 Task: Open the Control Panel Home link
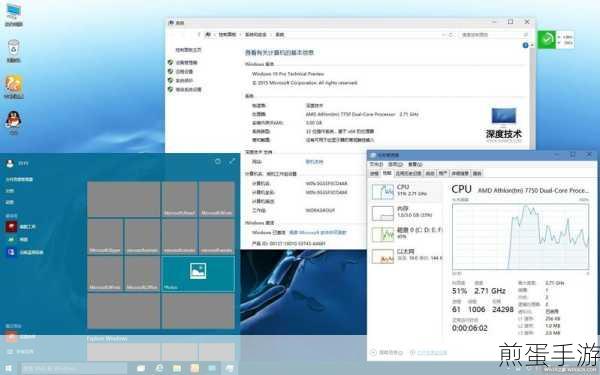click(x=188, y=50)
